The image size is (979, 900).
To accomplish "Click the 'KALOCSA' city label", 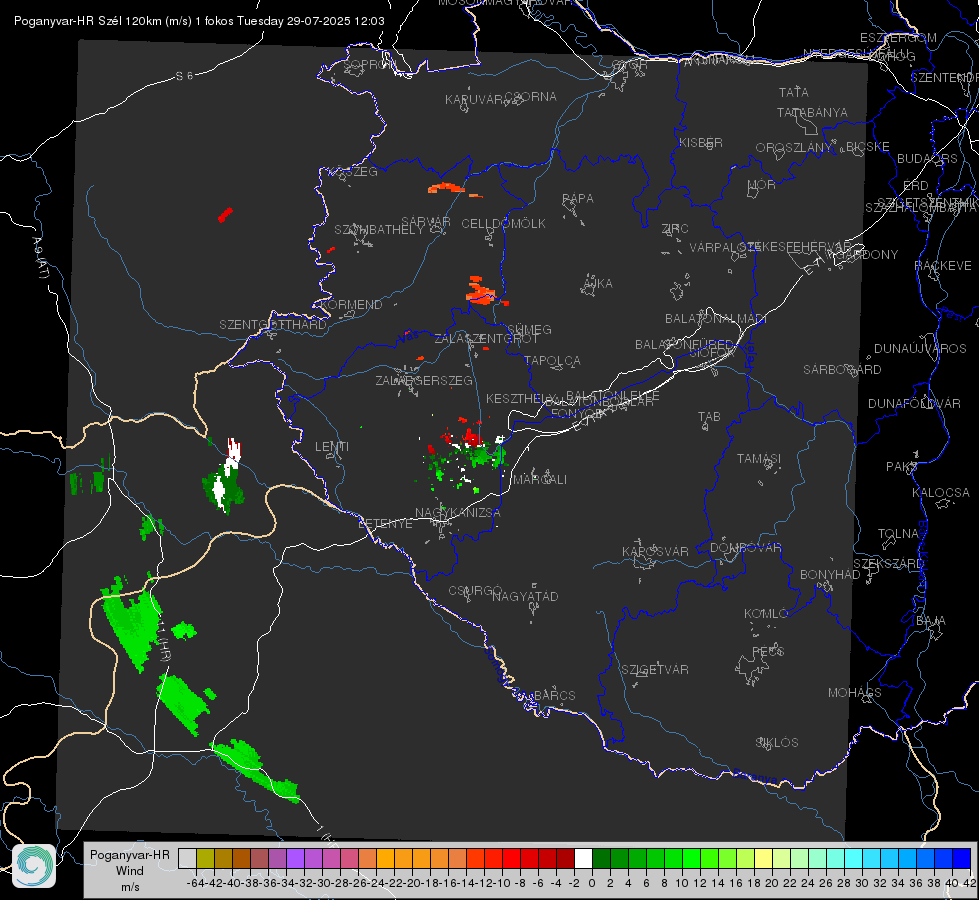I will pyautogui.click(x=940, y=493).
